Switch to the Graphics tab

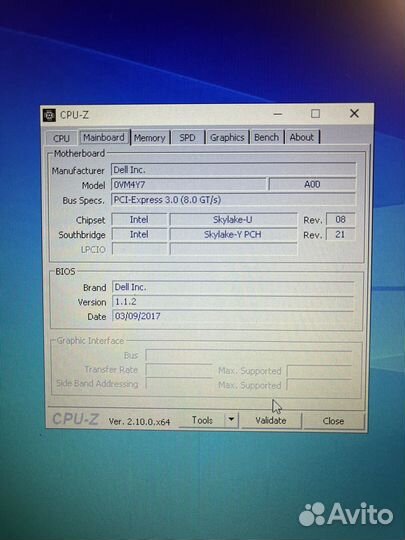[227, 137]
